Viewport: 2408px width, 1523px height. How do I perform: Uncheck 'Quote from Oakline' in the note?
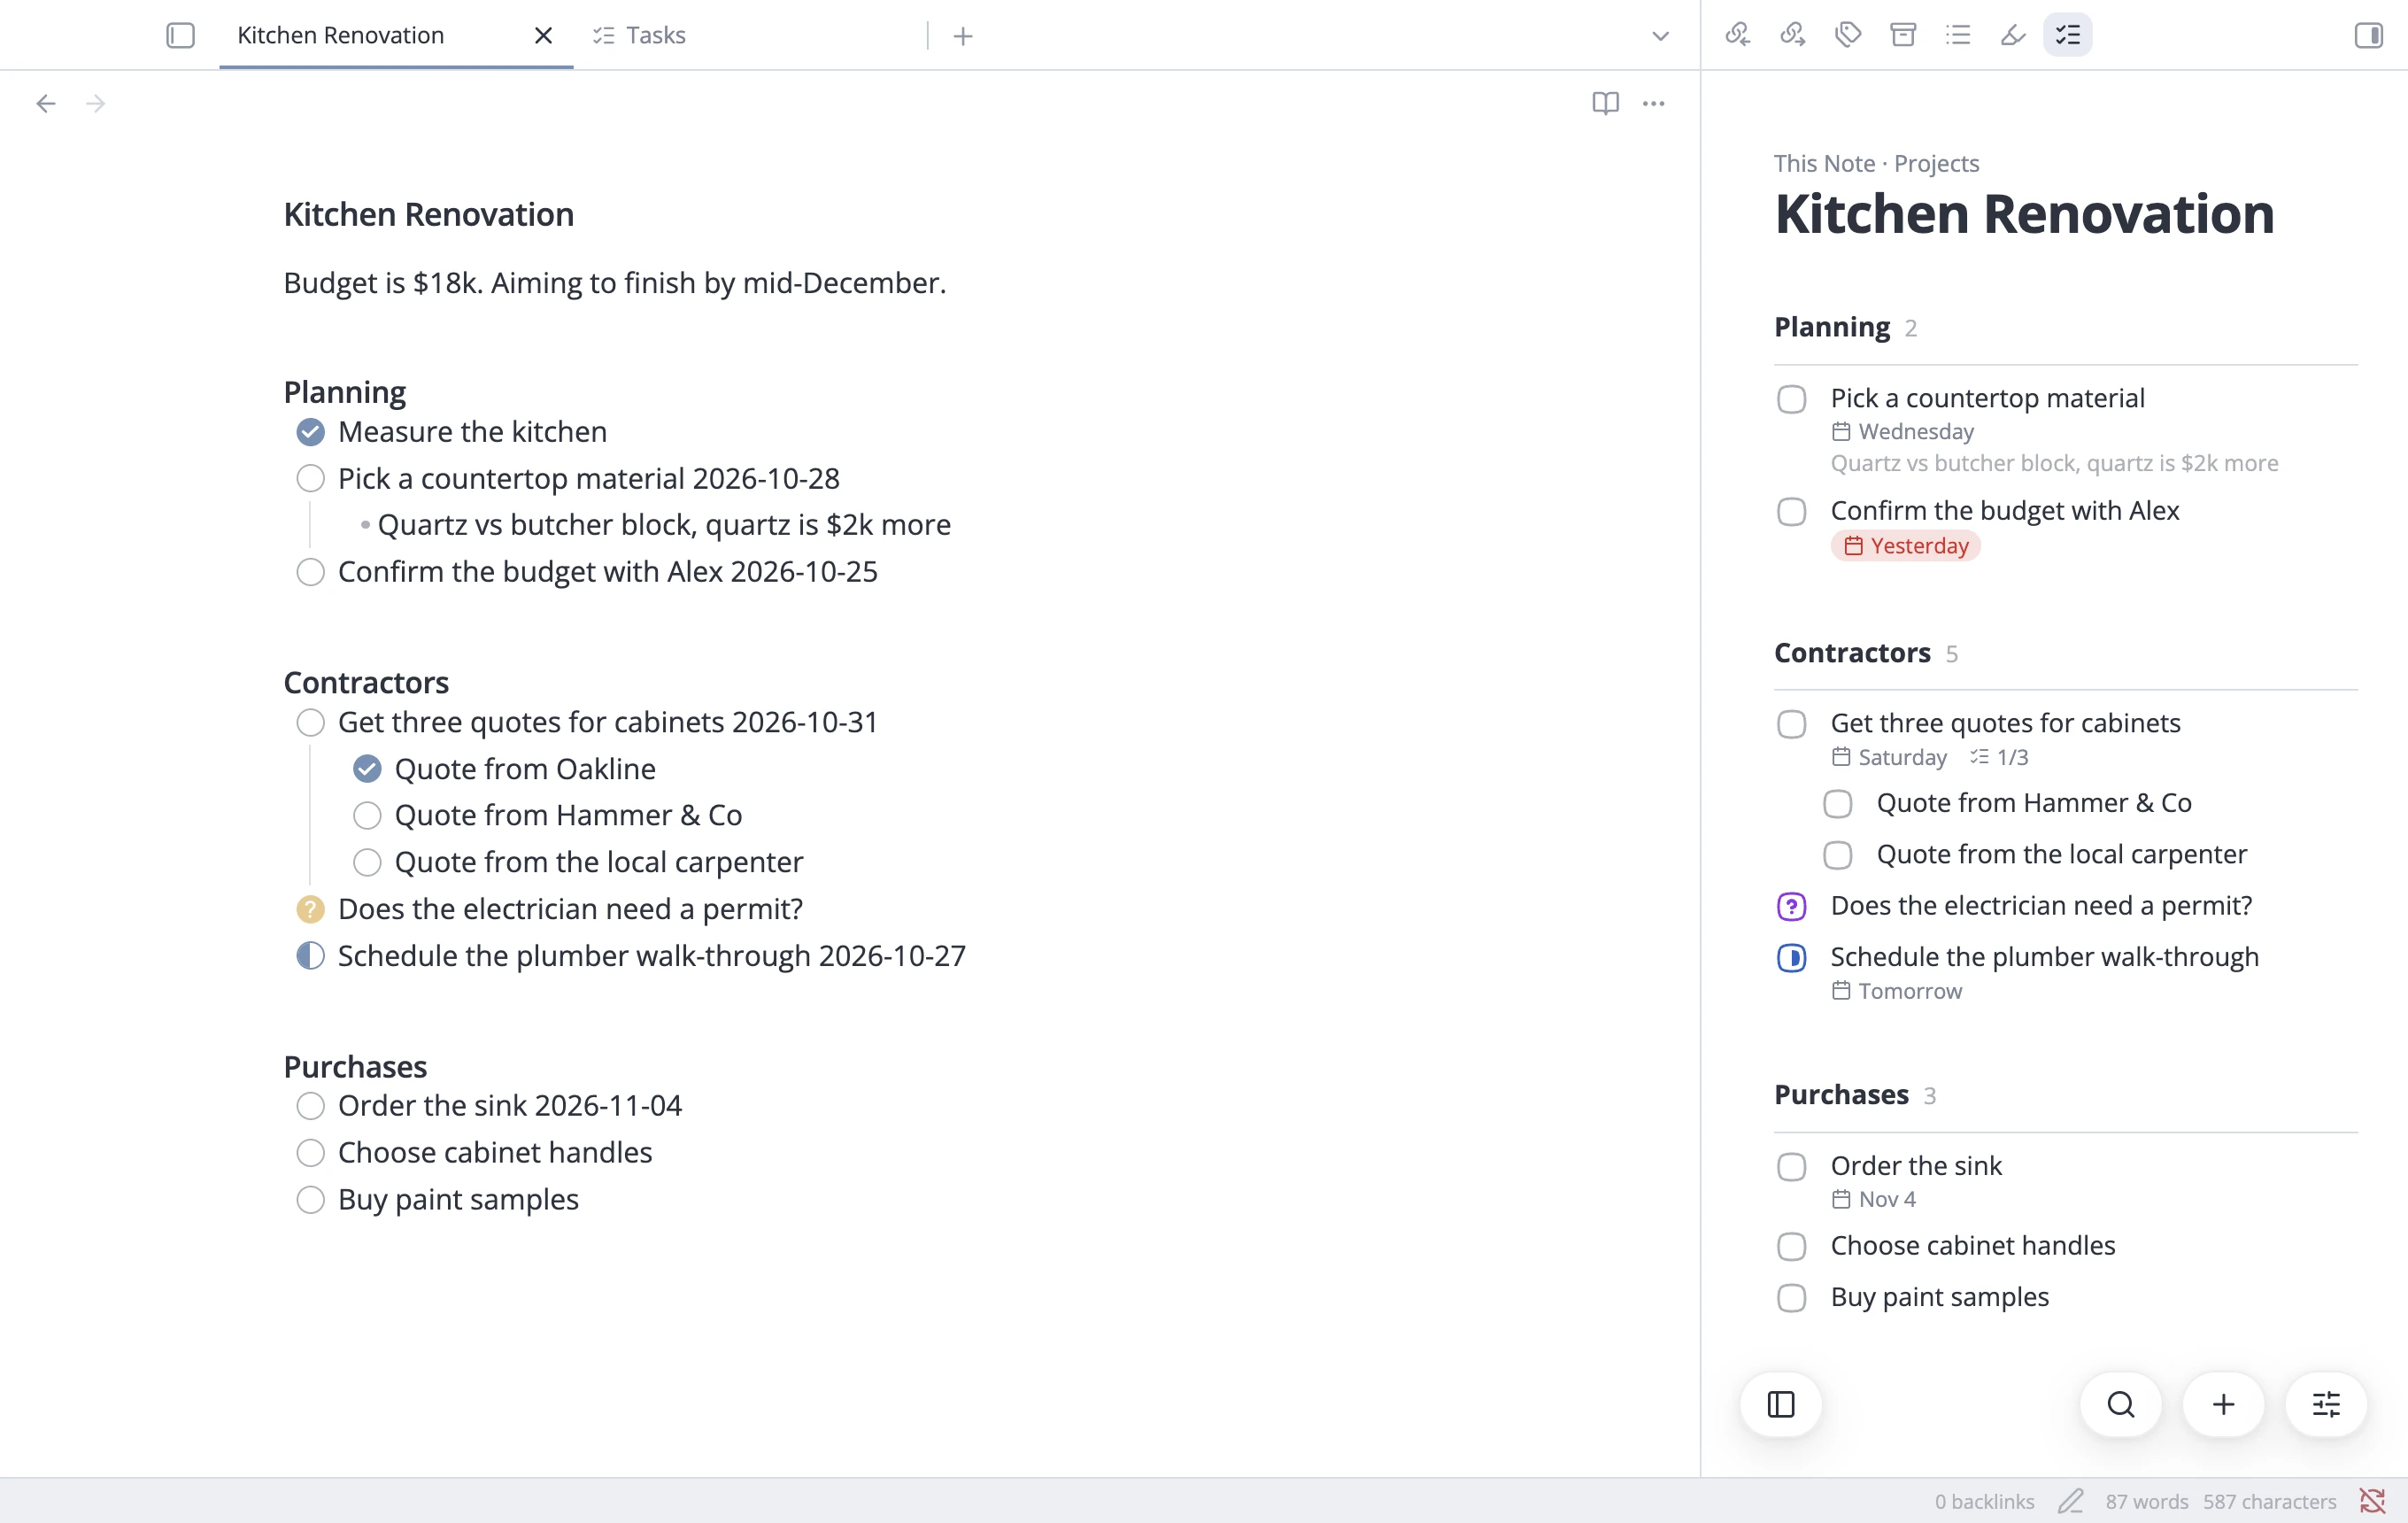pyautogui.click(x=367, y=769)
